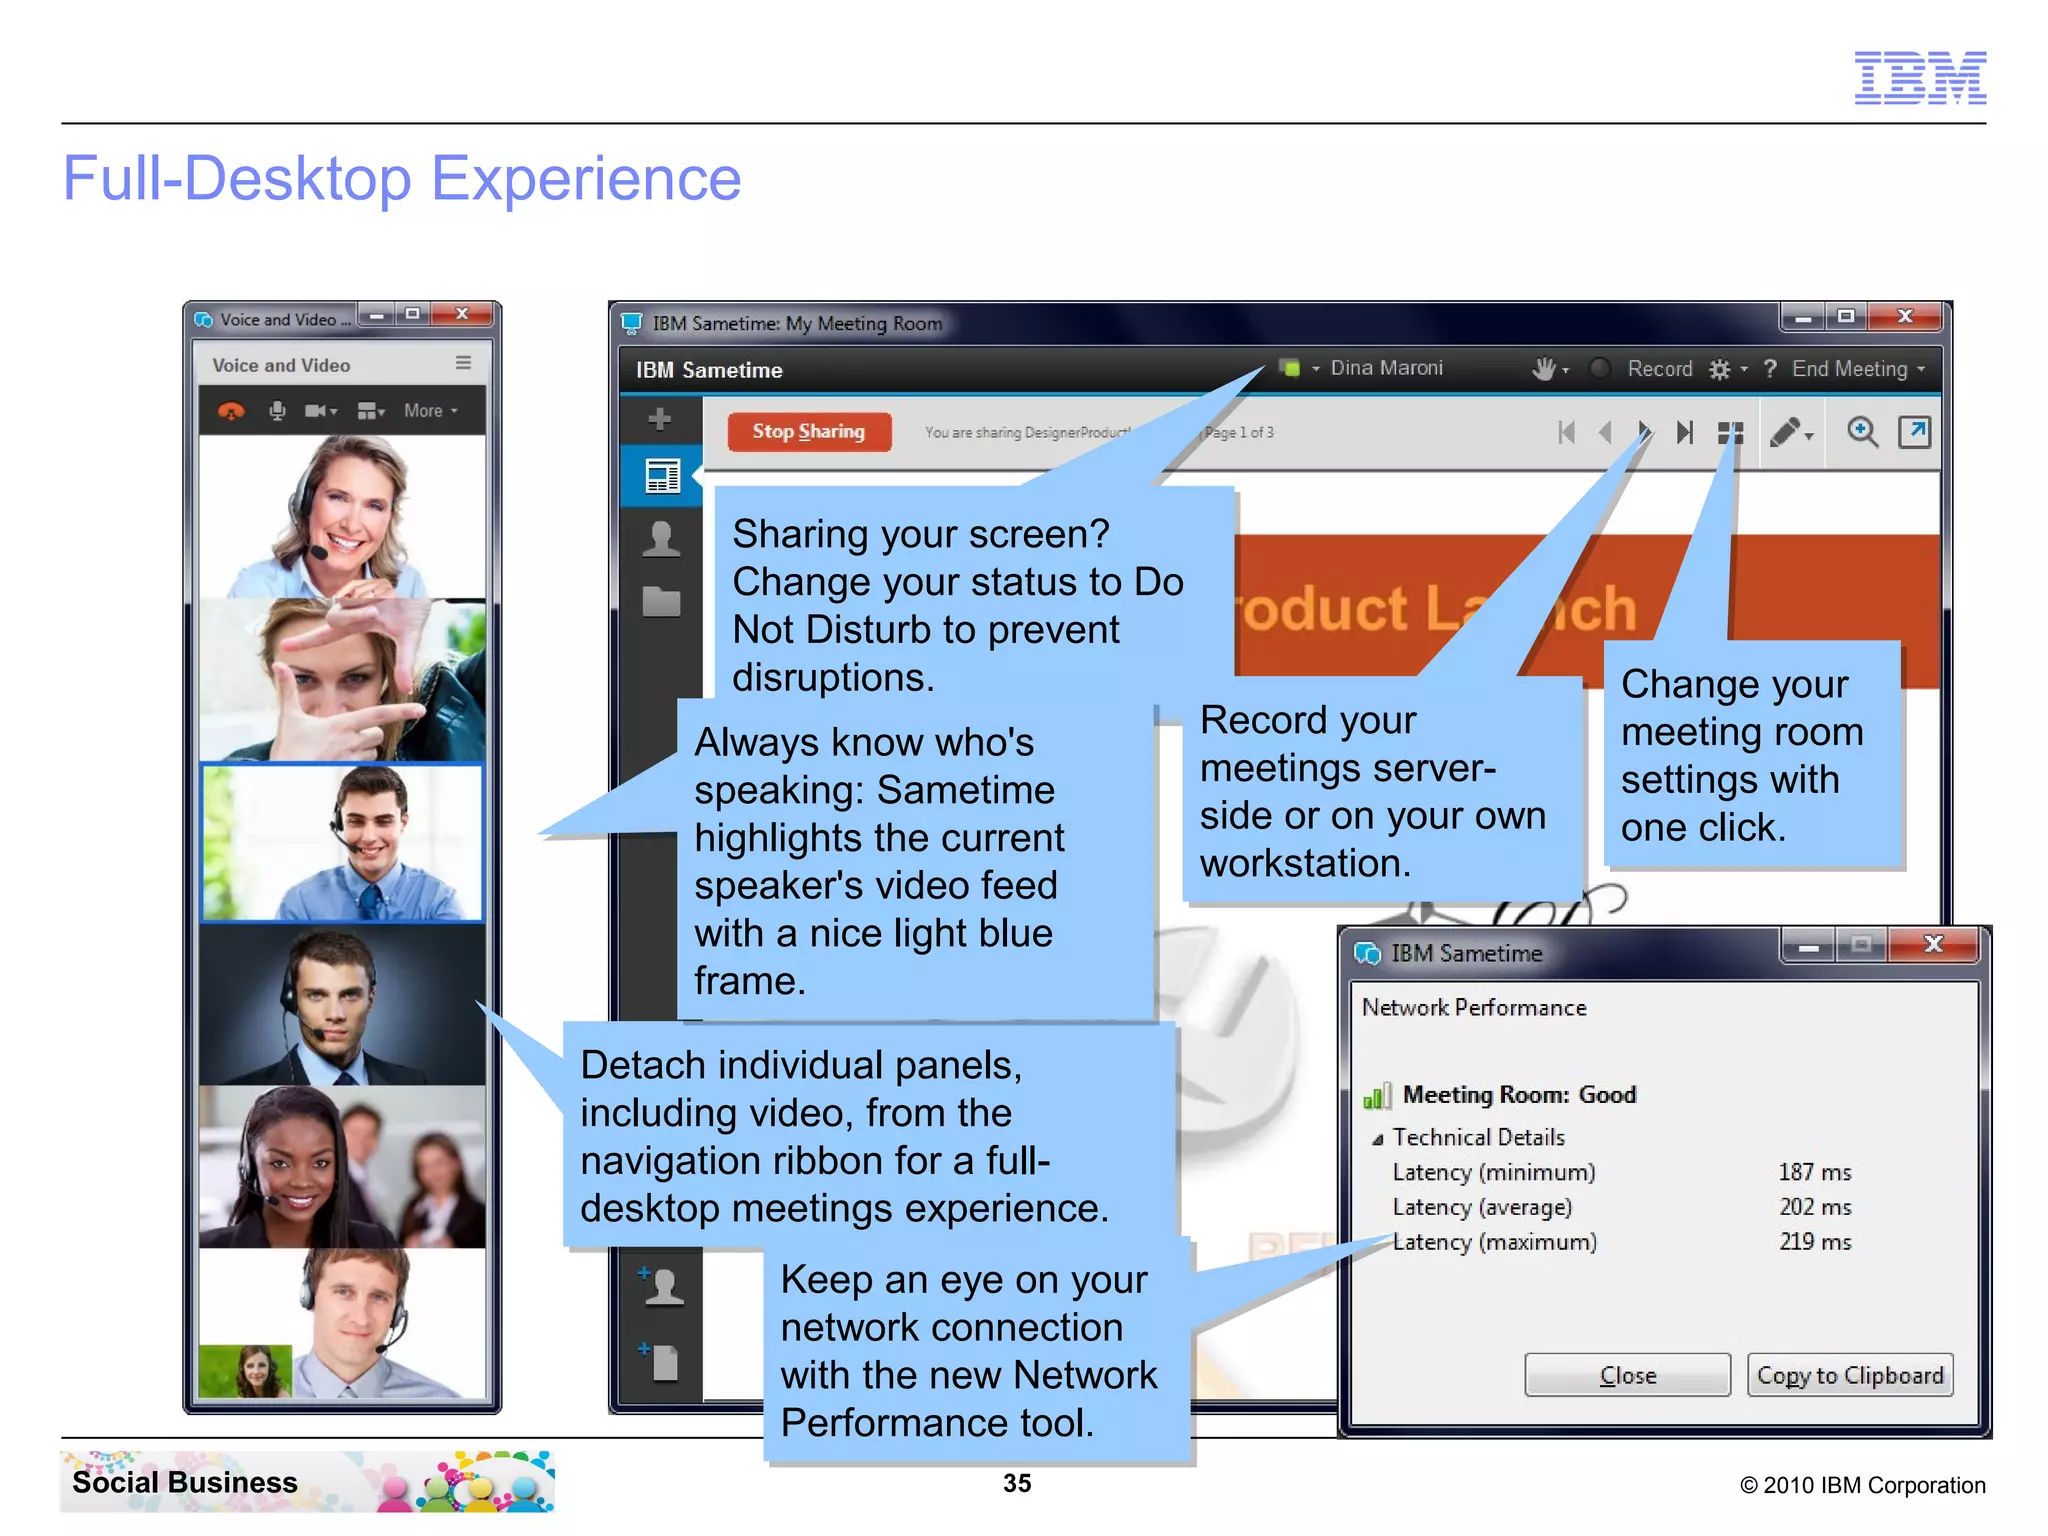Viewport: 2048px width, 1536px height.
Task: Select the highlighted current speaker video feed
Action: (342, 842)
